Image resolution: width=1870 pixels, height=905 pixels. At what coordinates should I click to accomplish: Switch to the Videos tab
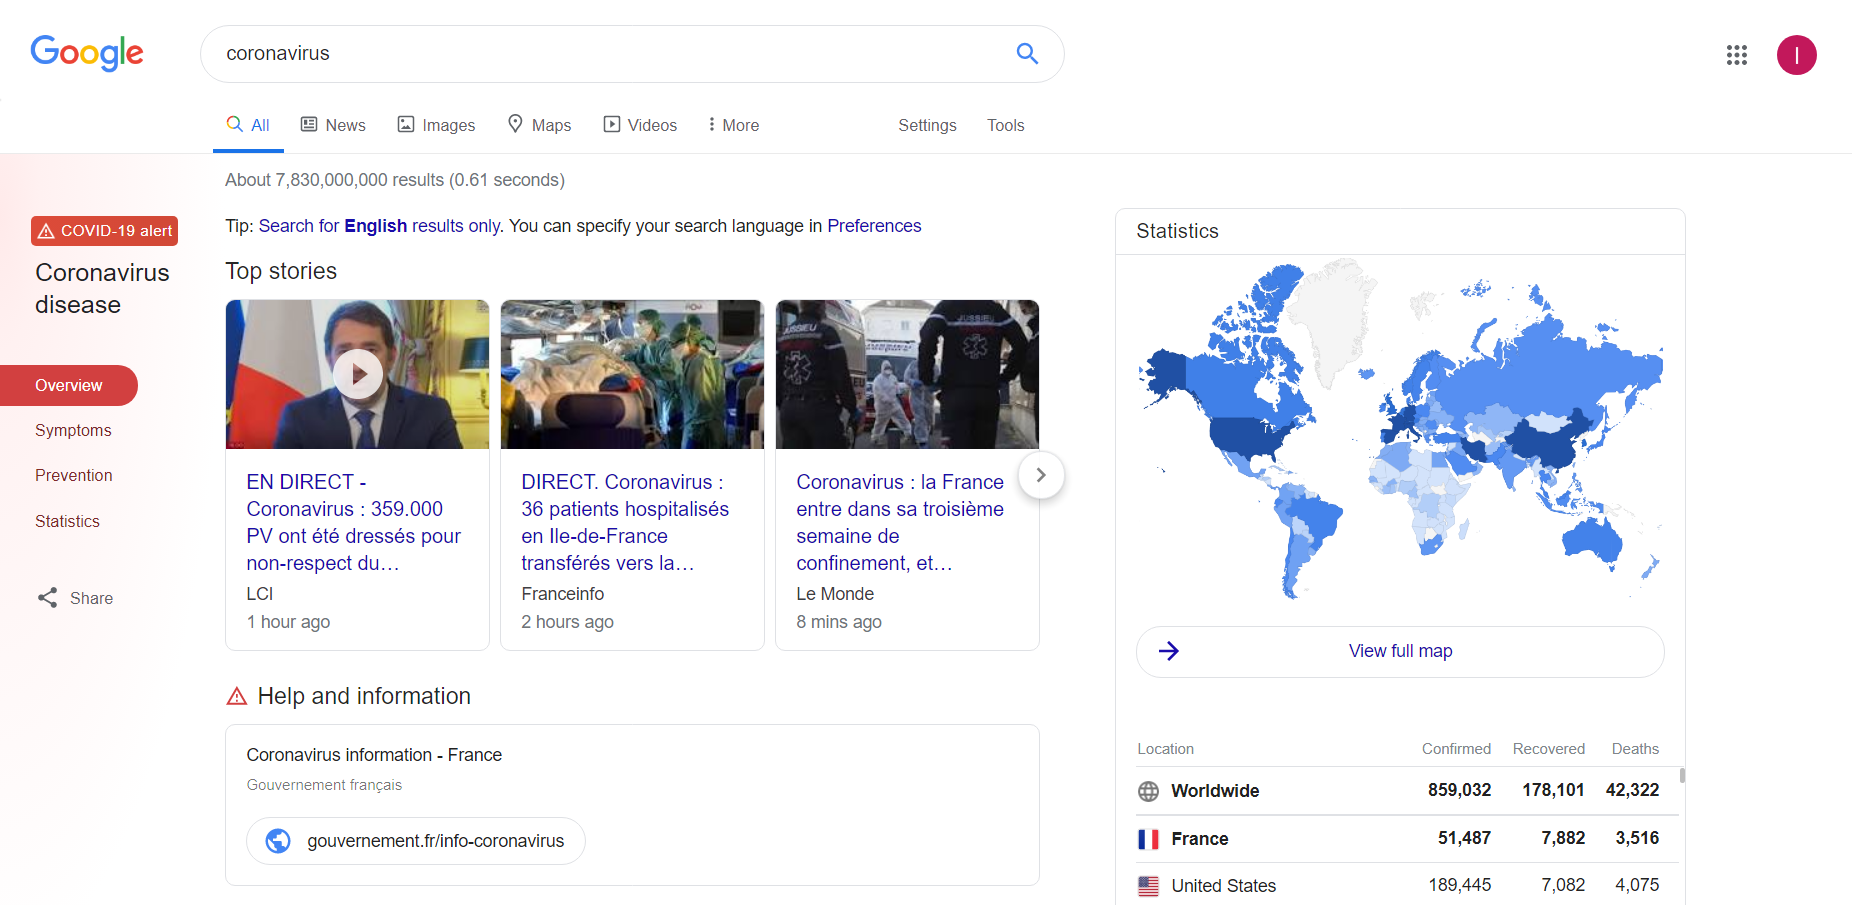point(640,125)
